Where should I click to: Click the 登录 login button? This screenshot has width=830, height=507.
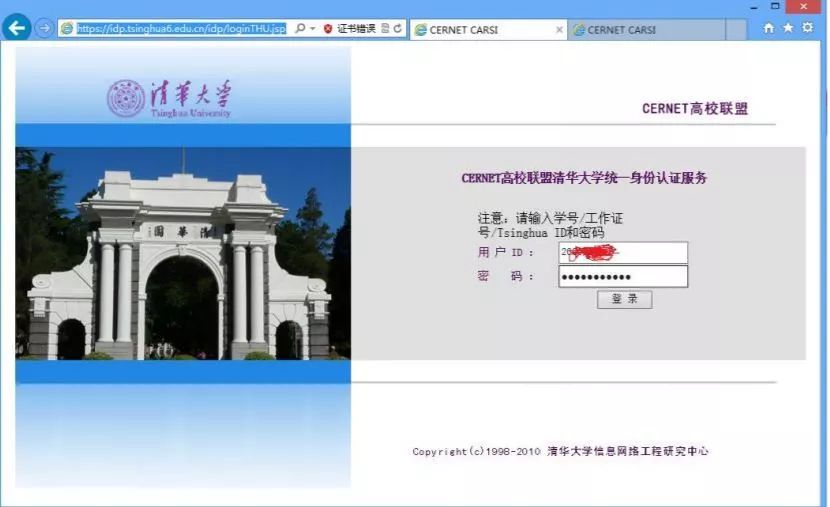click(x=625, y=299)
